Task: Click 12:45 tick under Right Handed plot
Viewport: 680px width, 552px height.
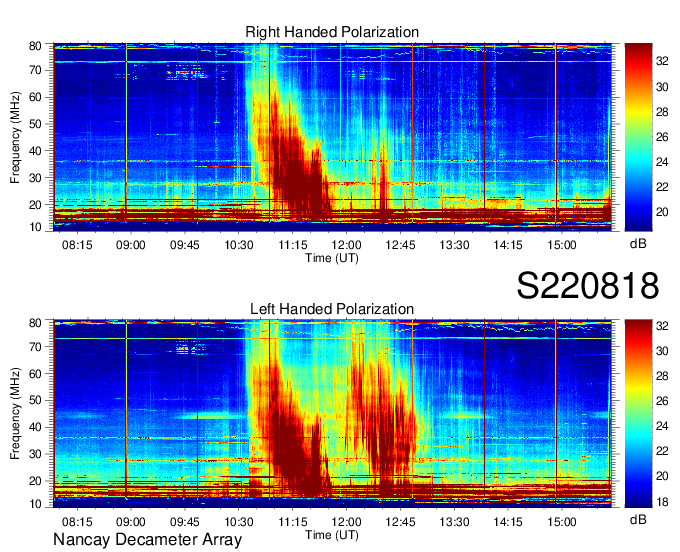Action: point(400,245)
